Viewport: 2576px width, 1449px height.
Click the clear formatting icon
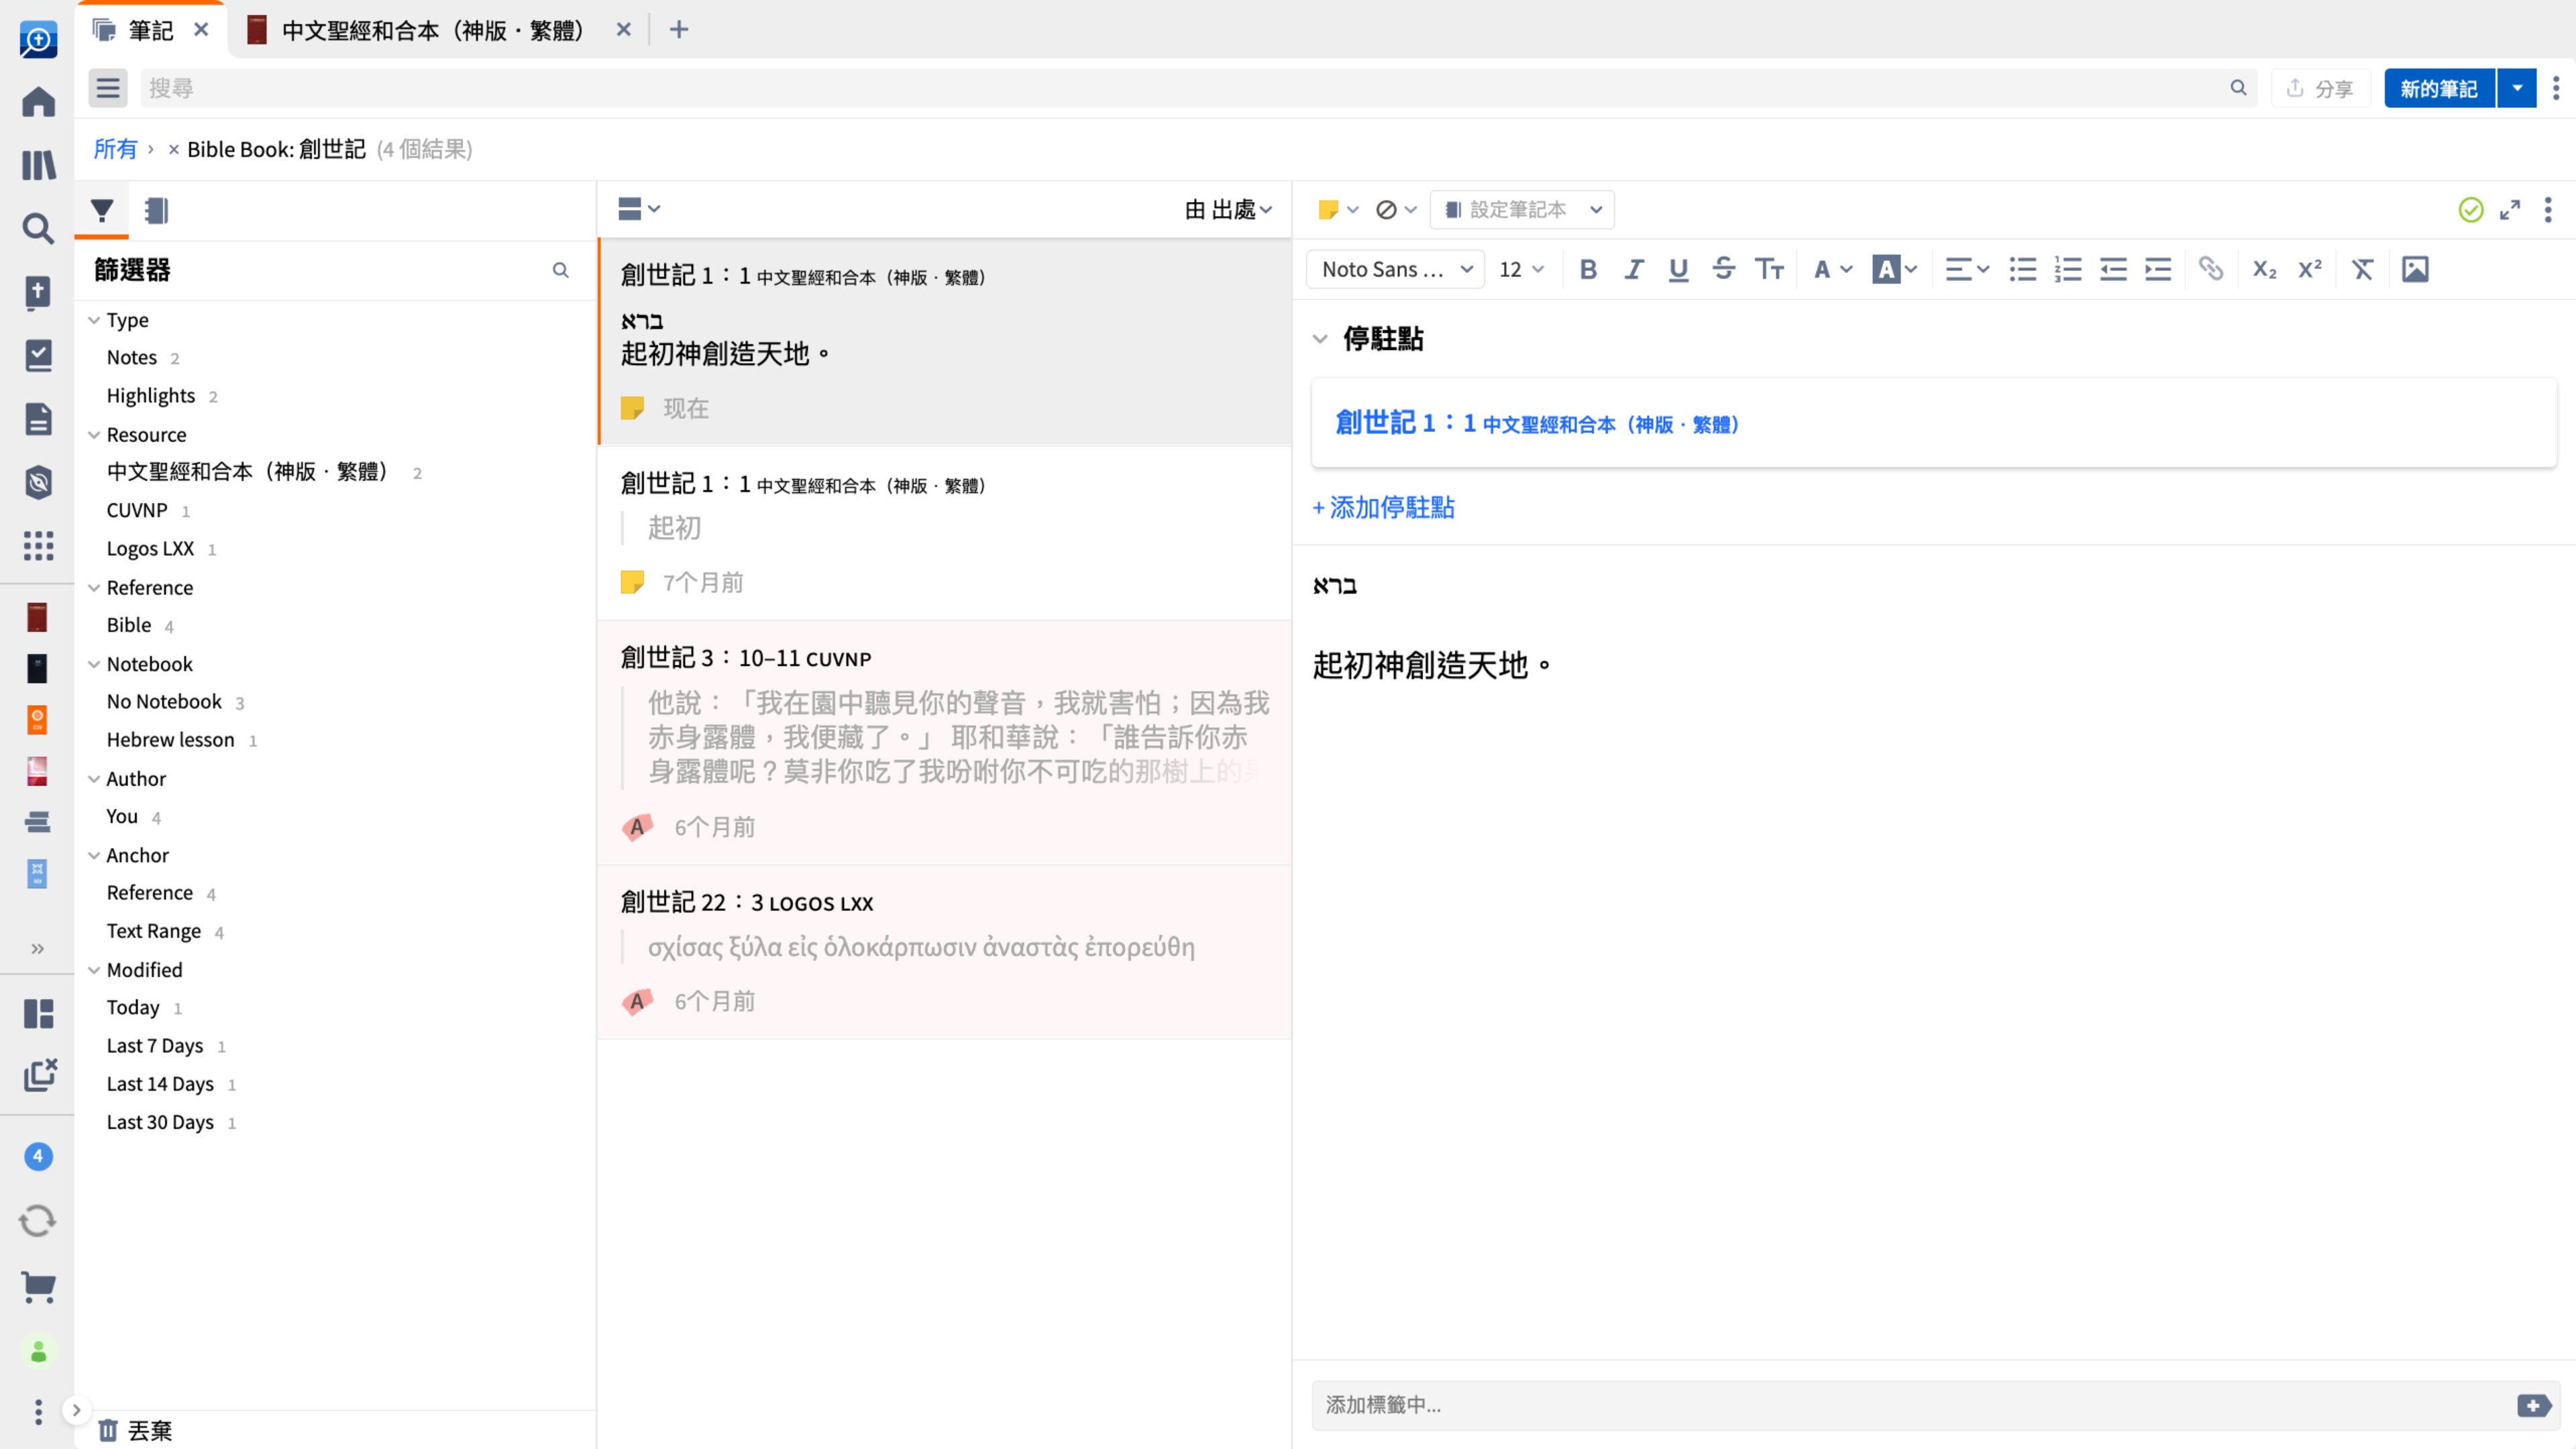coord(2362,269)
